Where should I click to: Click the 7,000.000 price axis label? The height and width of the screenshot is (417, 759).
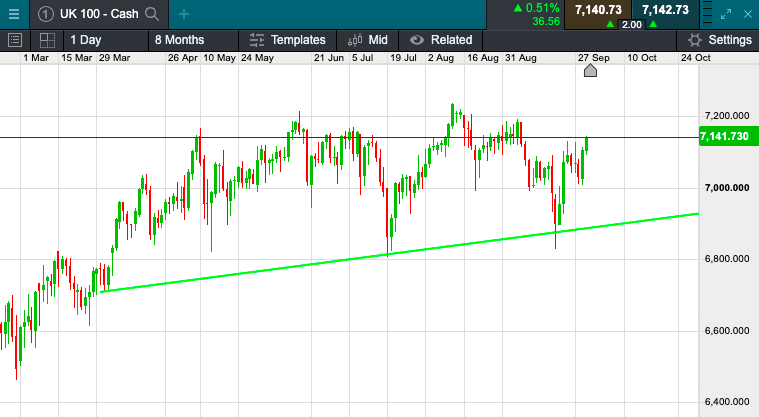pos(727,188)
